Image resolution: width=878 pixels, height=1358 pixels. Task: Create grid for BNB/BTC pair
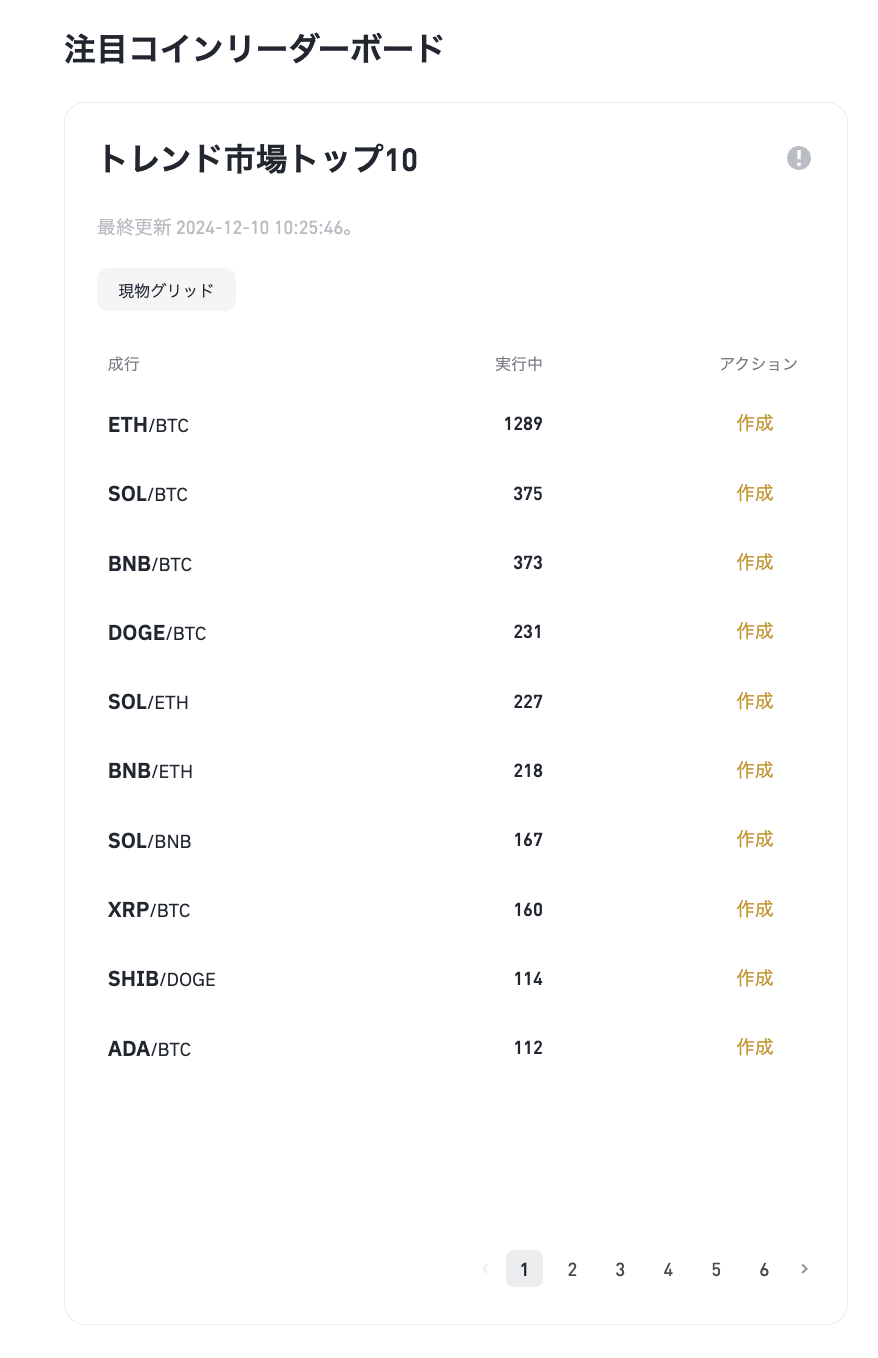point(755,562)
